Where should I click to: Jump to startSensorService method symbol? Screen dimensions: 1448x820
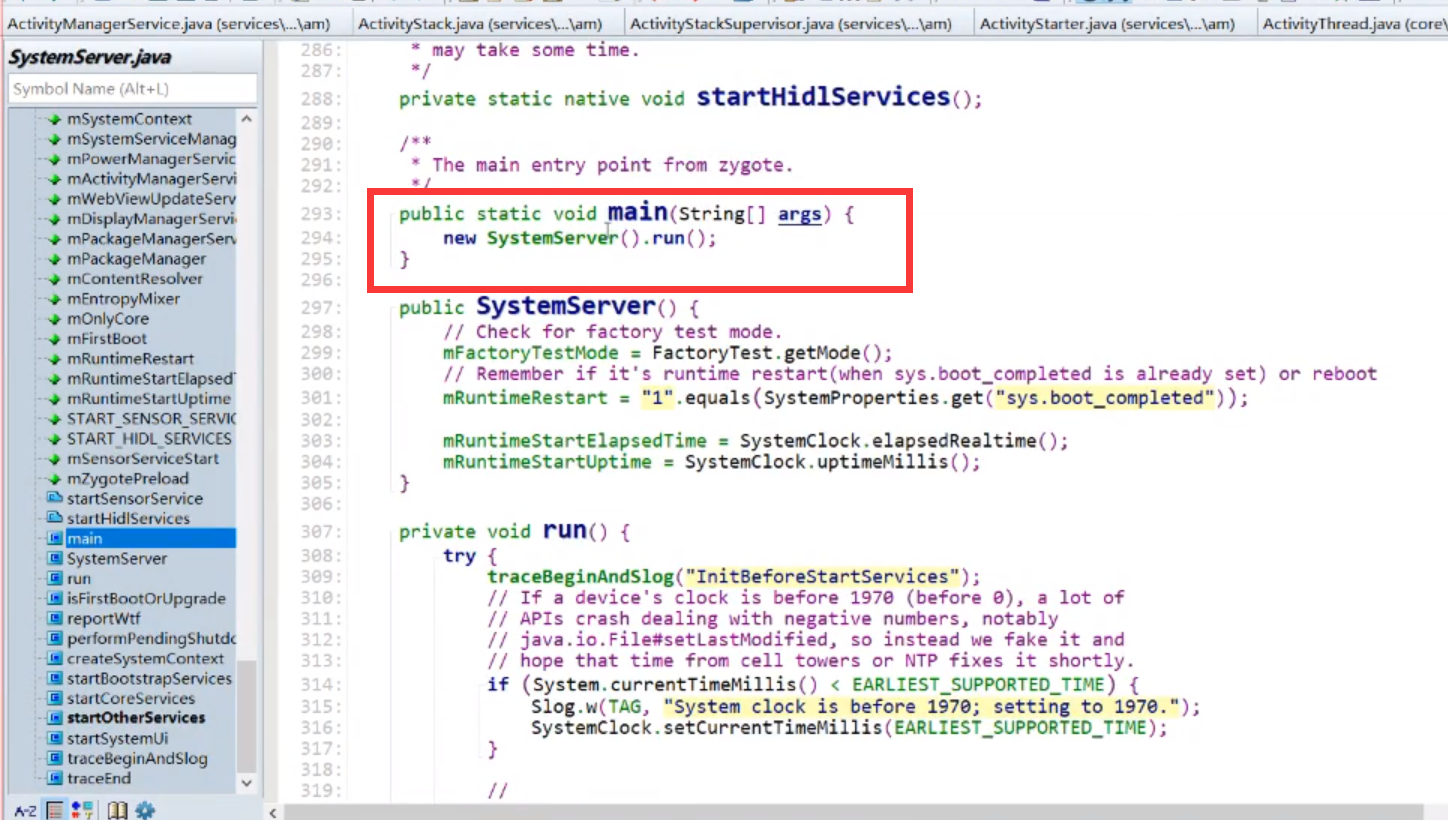pyautogui.click(x=134, y=499)
